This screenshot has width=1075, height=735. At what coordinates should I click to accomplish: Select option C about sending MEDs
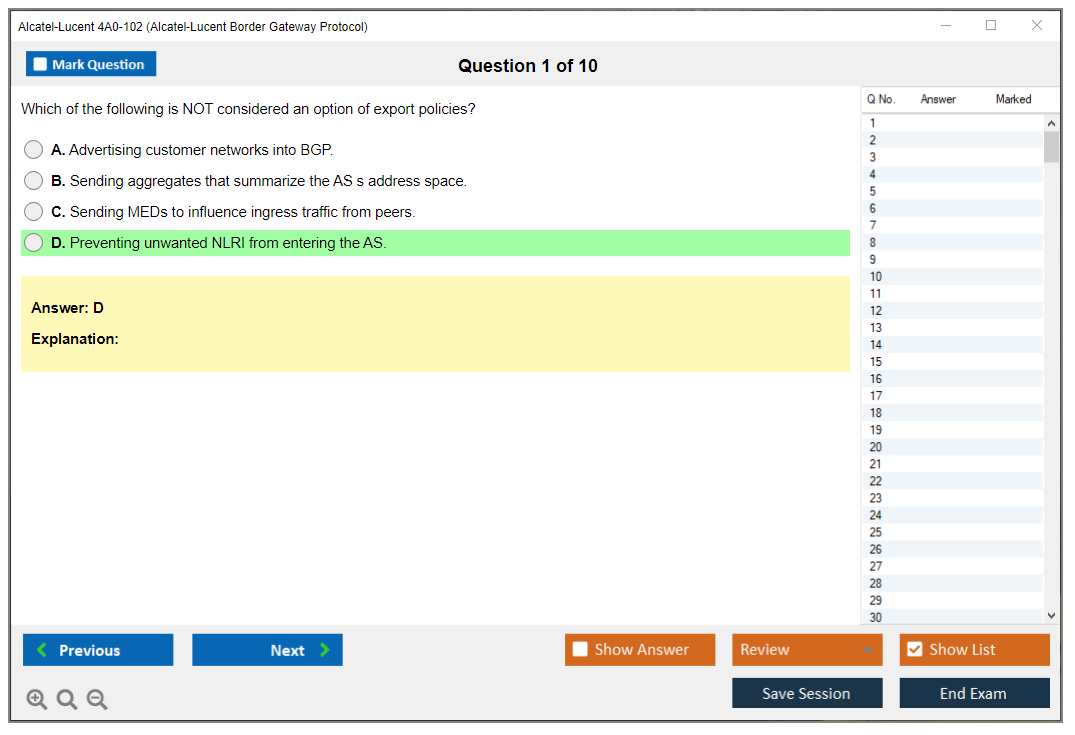(x=34, y=212)
